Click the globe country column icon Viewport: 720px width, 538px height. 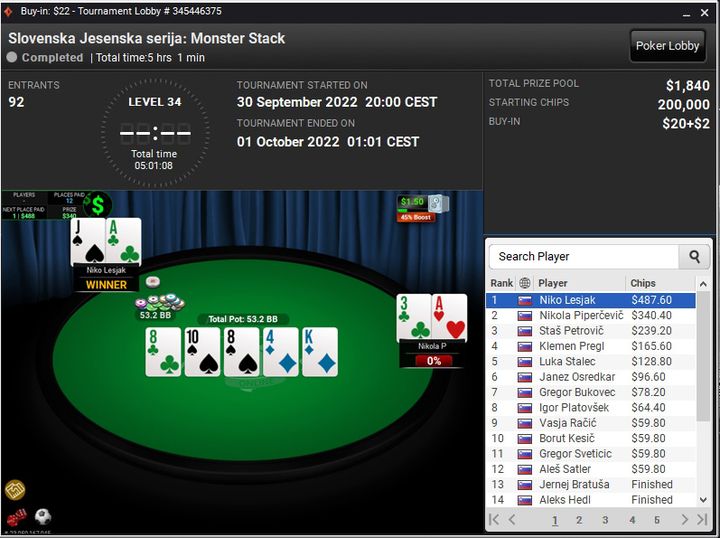[x=524, y=283]
